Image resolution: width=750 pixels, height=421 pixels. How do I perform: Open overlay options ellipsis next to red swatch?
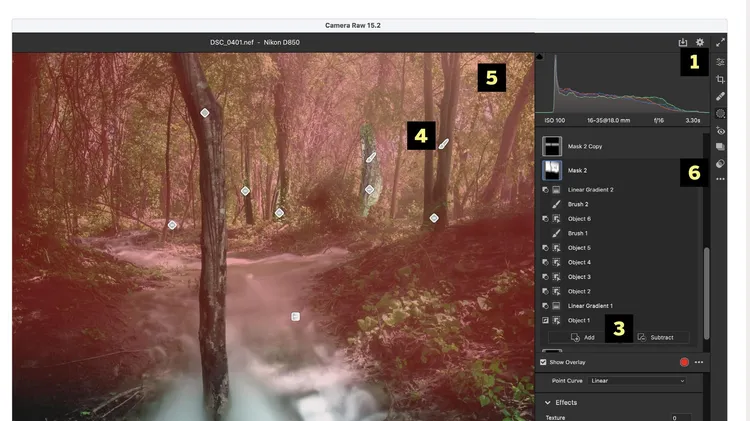699,362
